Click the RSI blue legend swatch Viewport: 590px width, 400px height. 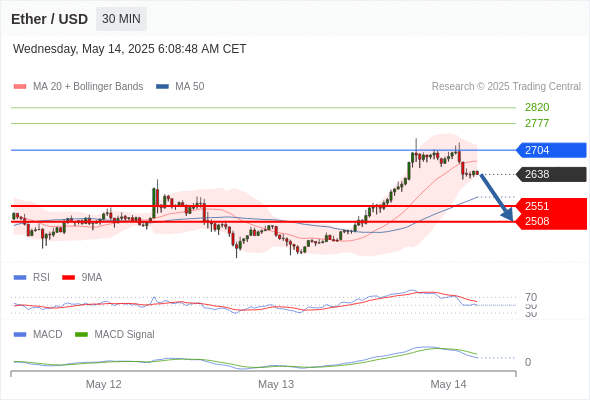[x=20, y=278]
